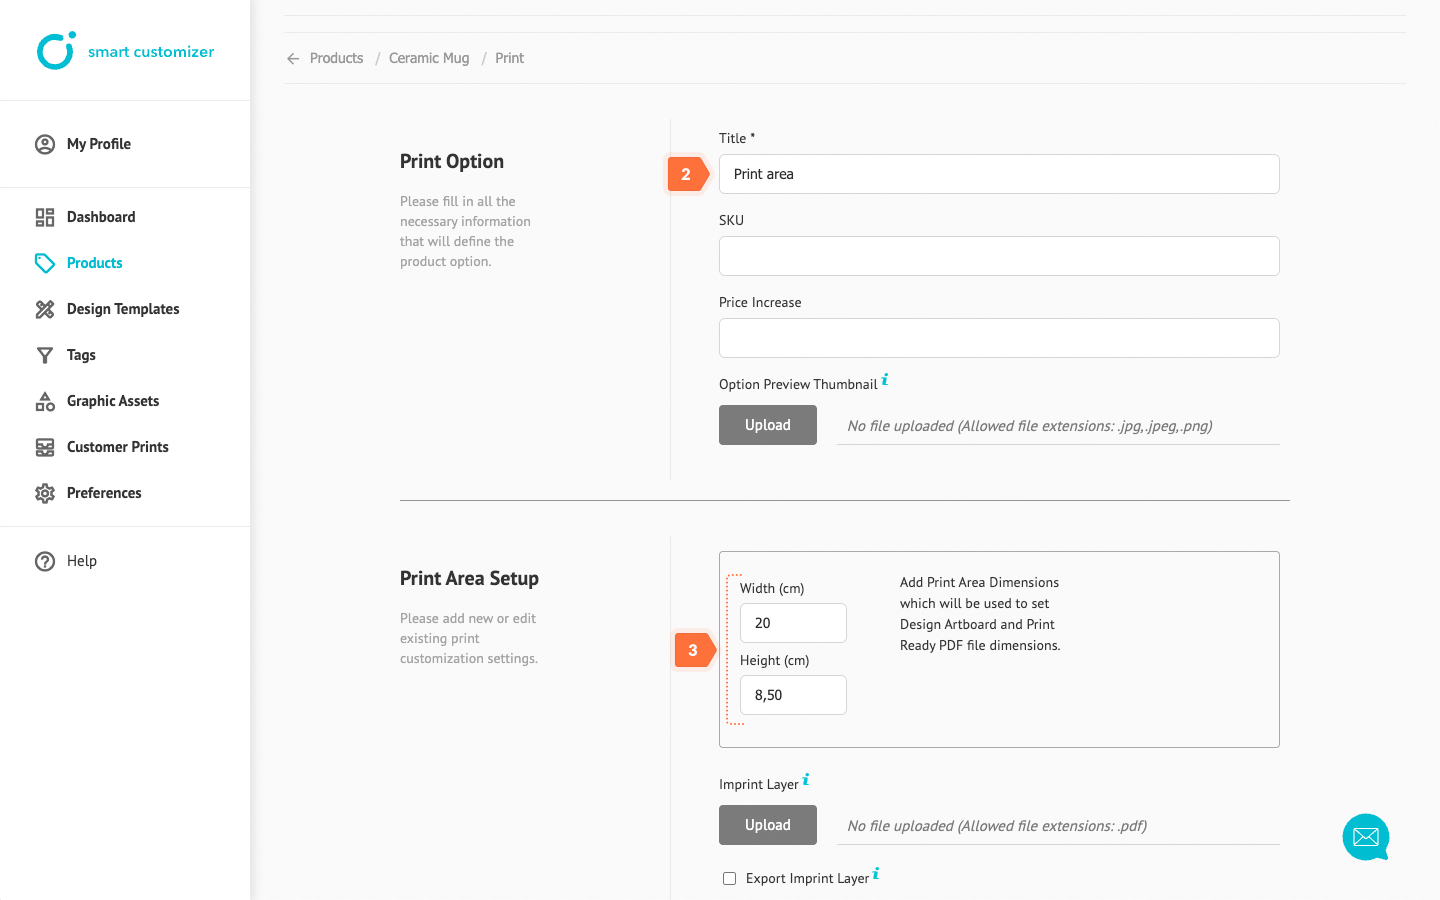Click the smart customizer brand text
This screenshot has width=1440, height=900.
pyautogui.click(x=151, y=52)
